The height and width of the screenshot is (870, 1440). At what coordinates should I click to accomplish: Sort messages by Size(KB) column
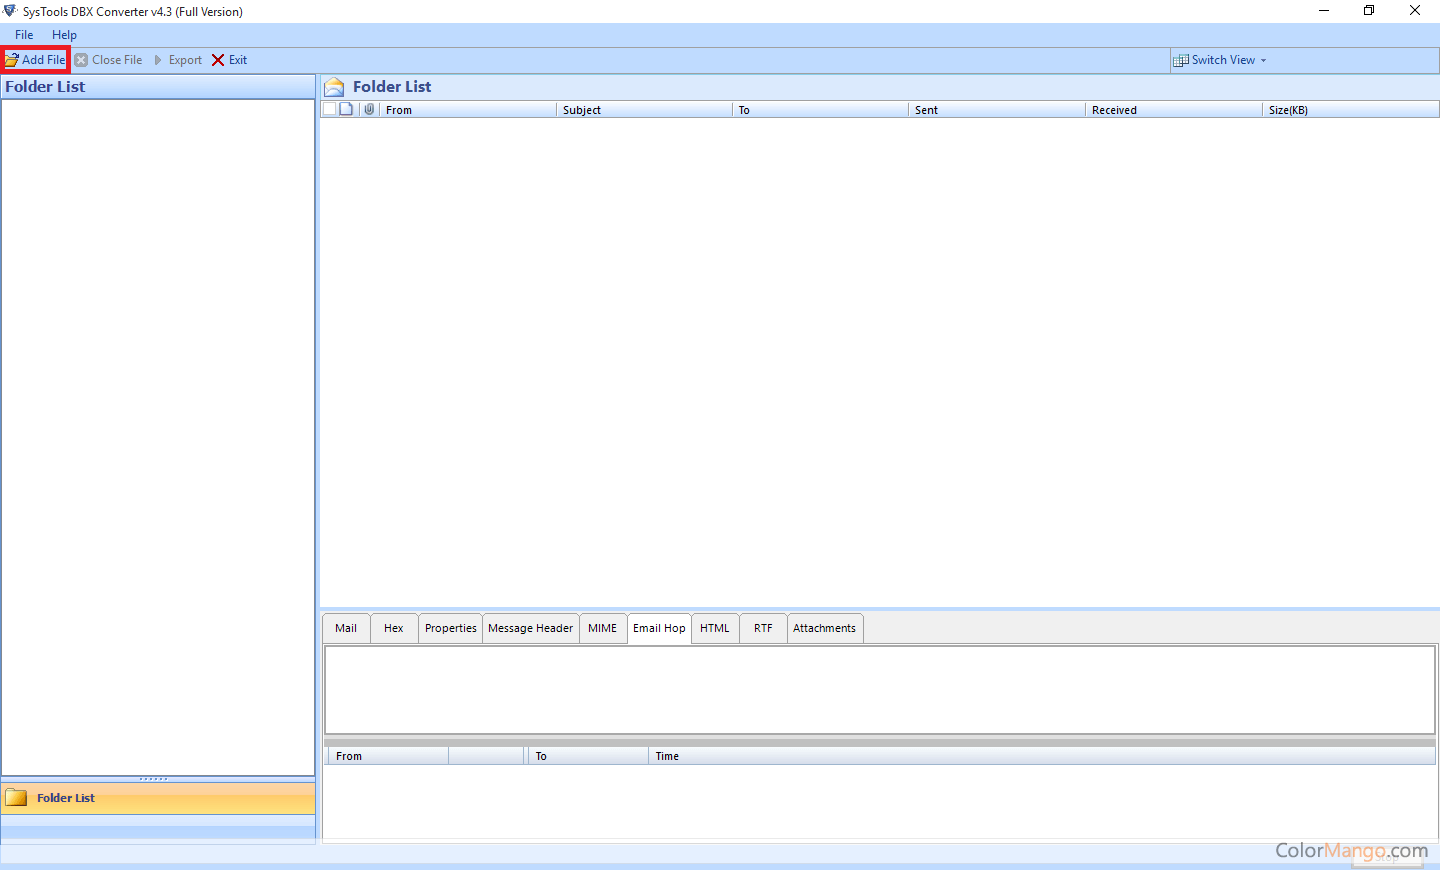coord(1351,110)
